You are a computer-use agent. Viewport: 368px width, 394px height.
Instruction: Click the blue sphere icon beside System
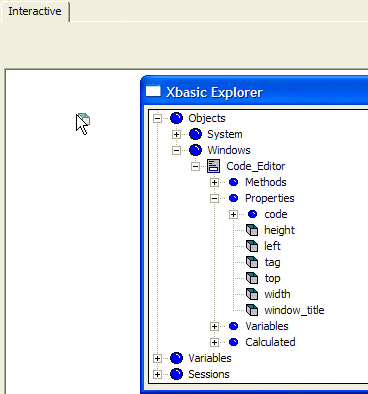[x=195, y=134]
